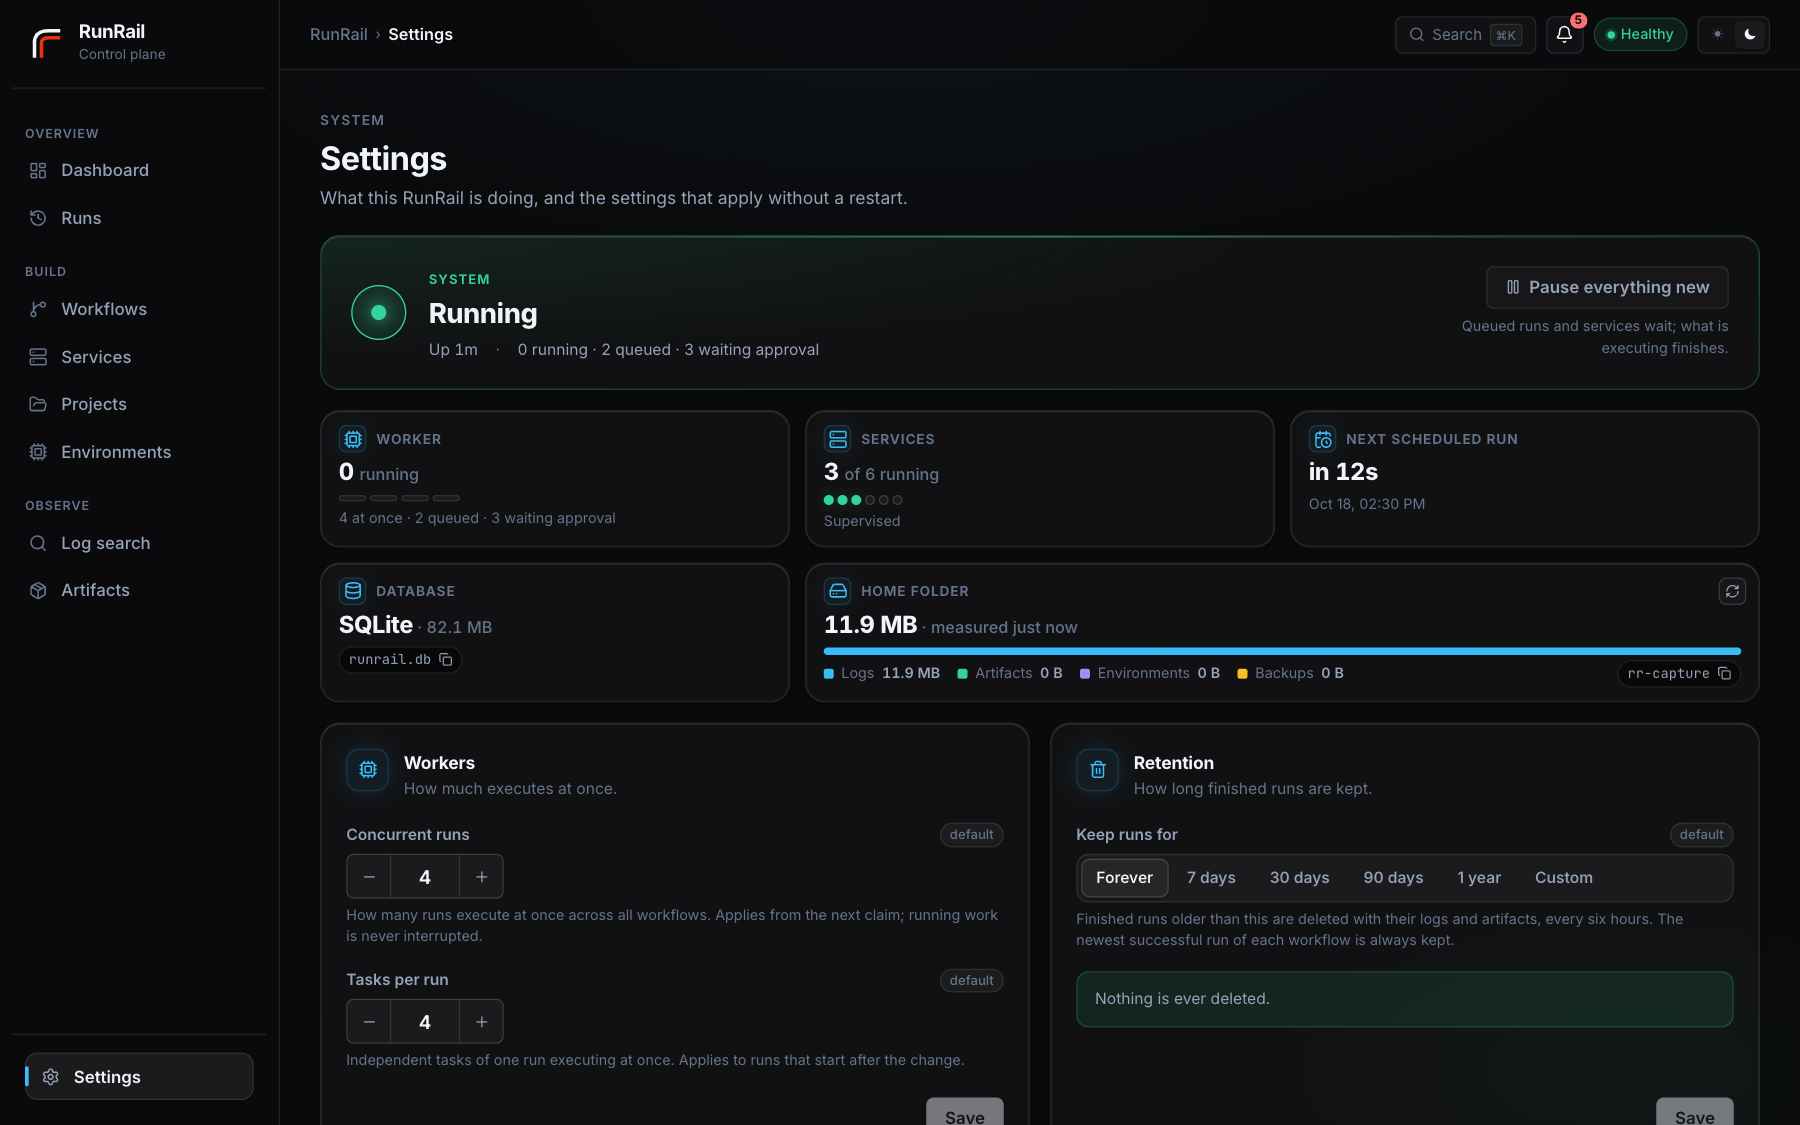The height and width of the screenshot is (1125, 1800).
Task: Click the RunRail breadcrumb link
Action: click(339, 35)
